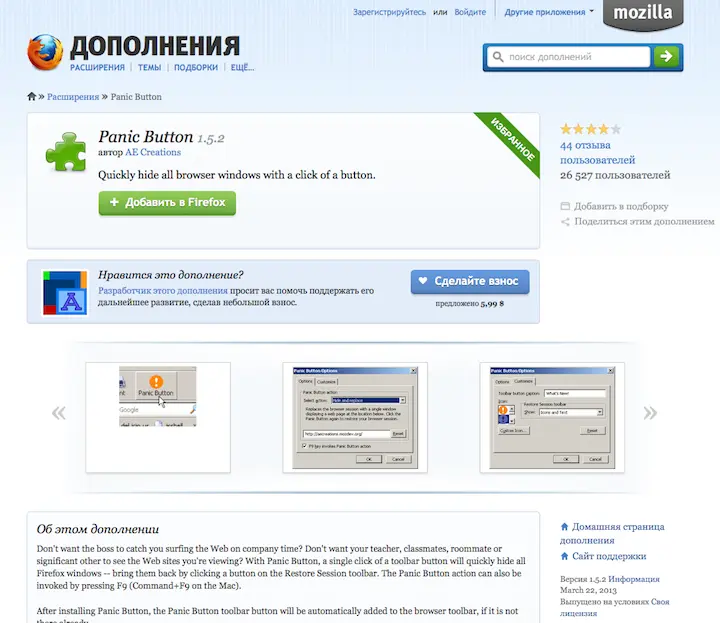Click share icon beside Поделиться этим дополнением

pos(565,222)
